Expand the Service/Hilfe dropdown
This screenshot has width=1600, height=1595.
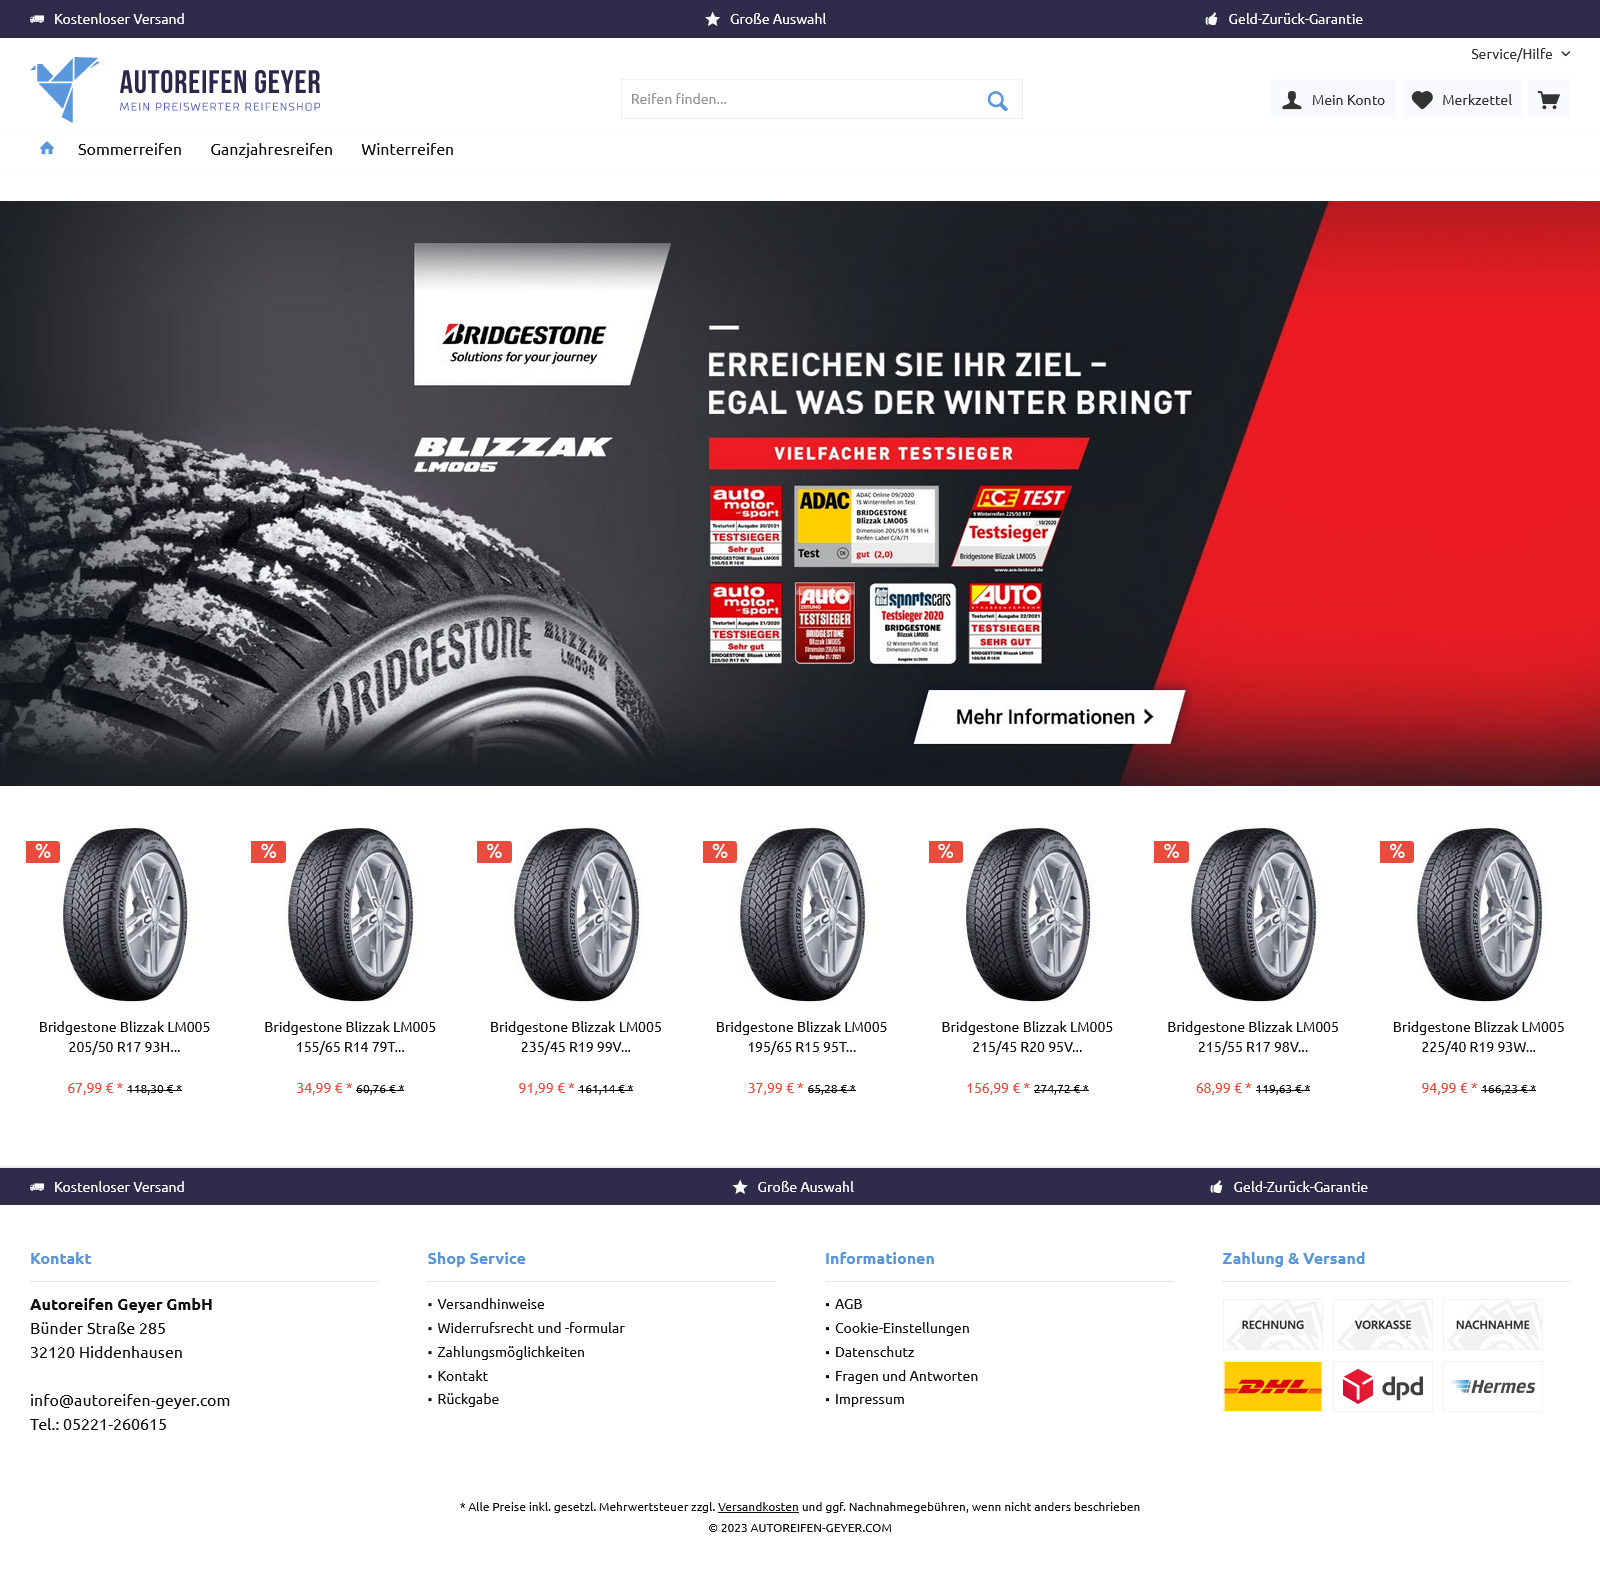click(1520, 54)
